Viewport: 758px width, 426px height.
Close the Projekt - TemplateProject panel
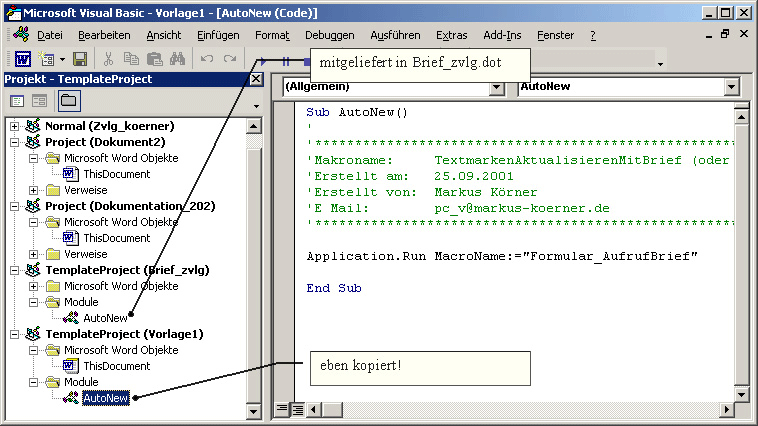(256, 79)
